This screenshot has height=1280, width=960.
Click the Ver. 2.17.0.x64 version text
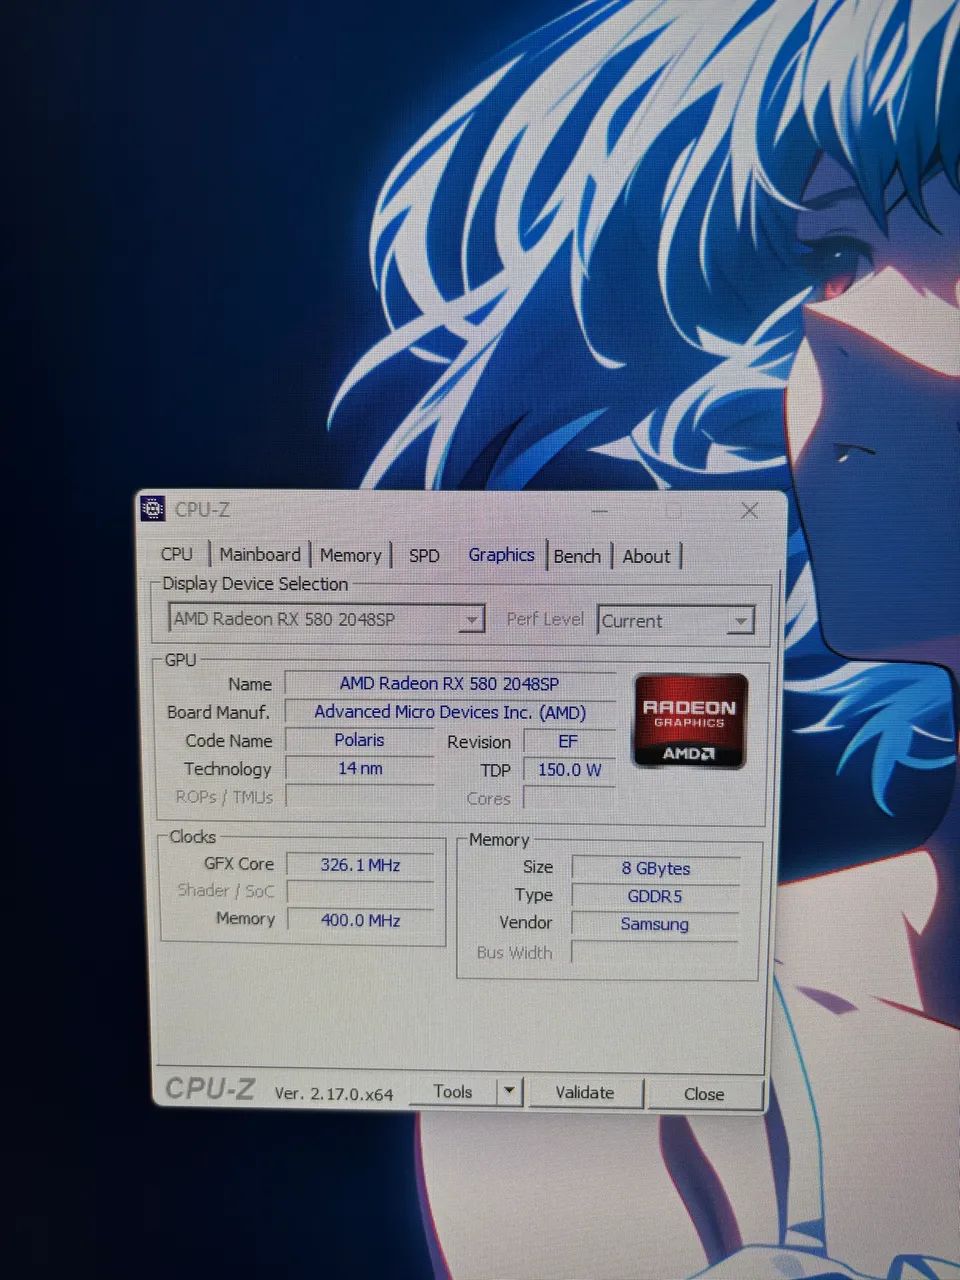[x=334, y=1094]
